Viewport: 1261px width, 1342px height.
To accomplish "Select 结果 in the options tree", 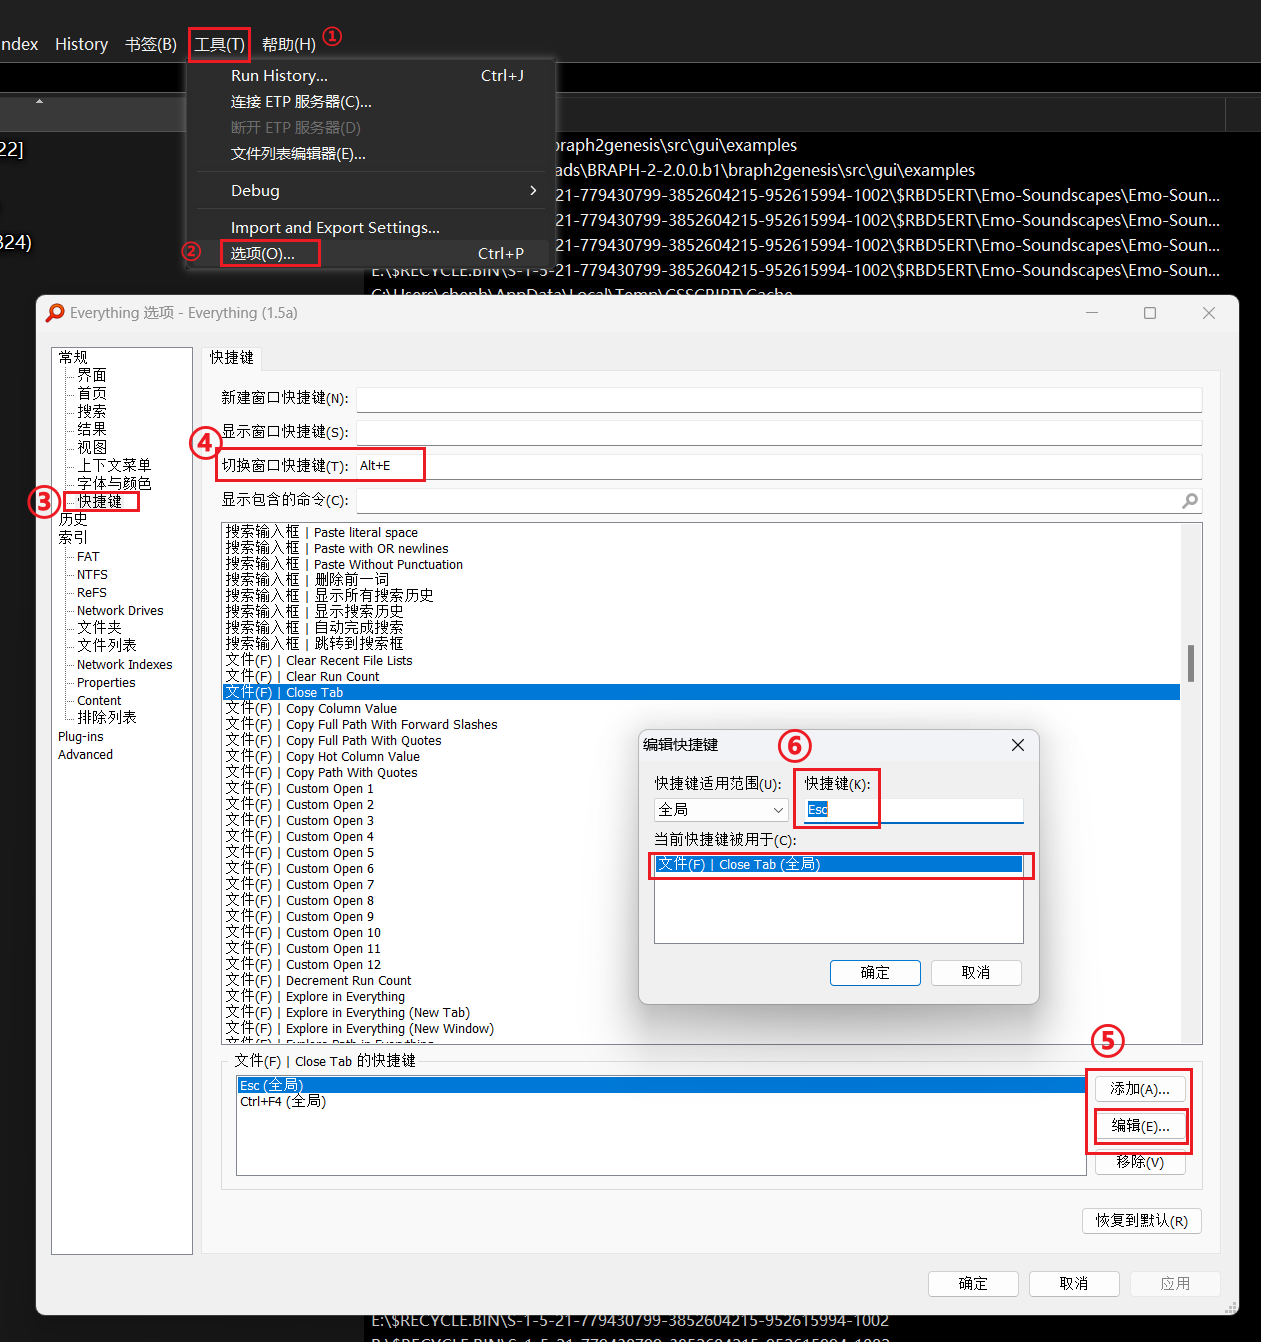I will click(92, 429).
